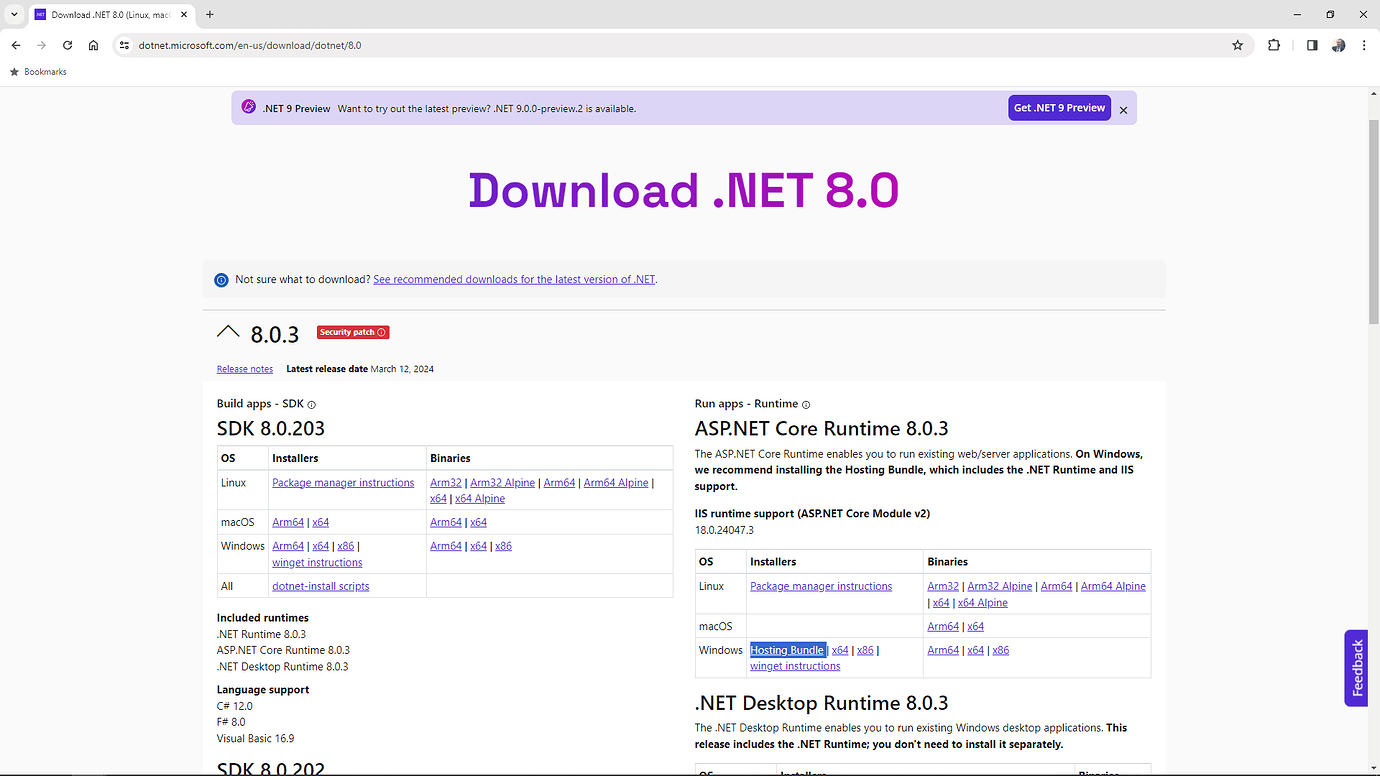Reload the page using the refresh icon
1380x776 pixels.
tap(67, 45)
